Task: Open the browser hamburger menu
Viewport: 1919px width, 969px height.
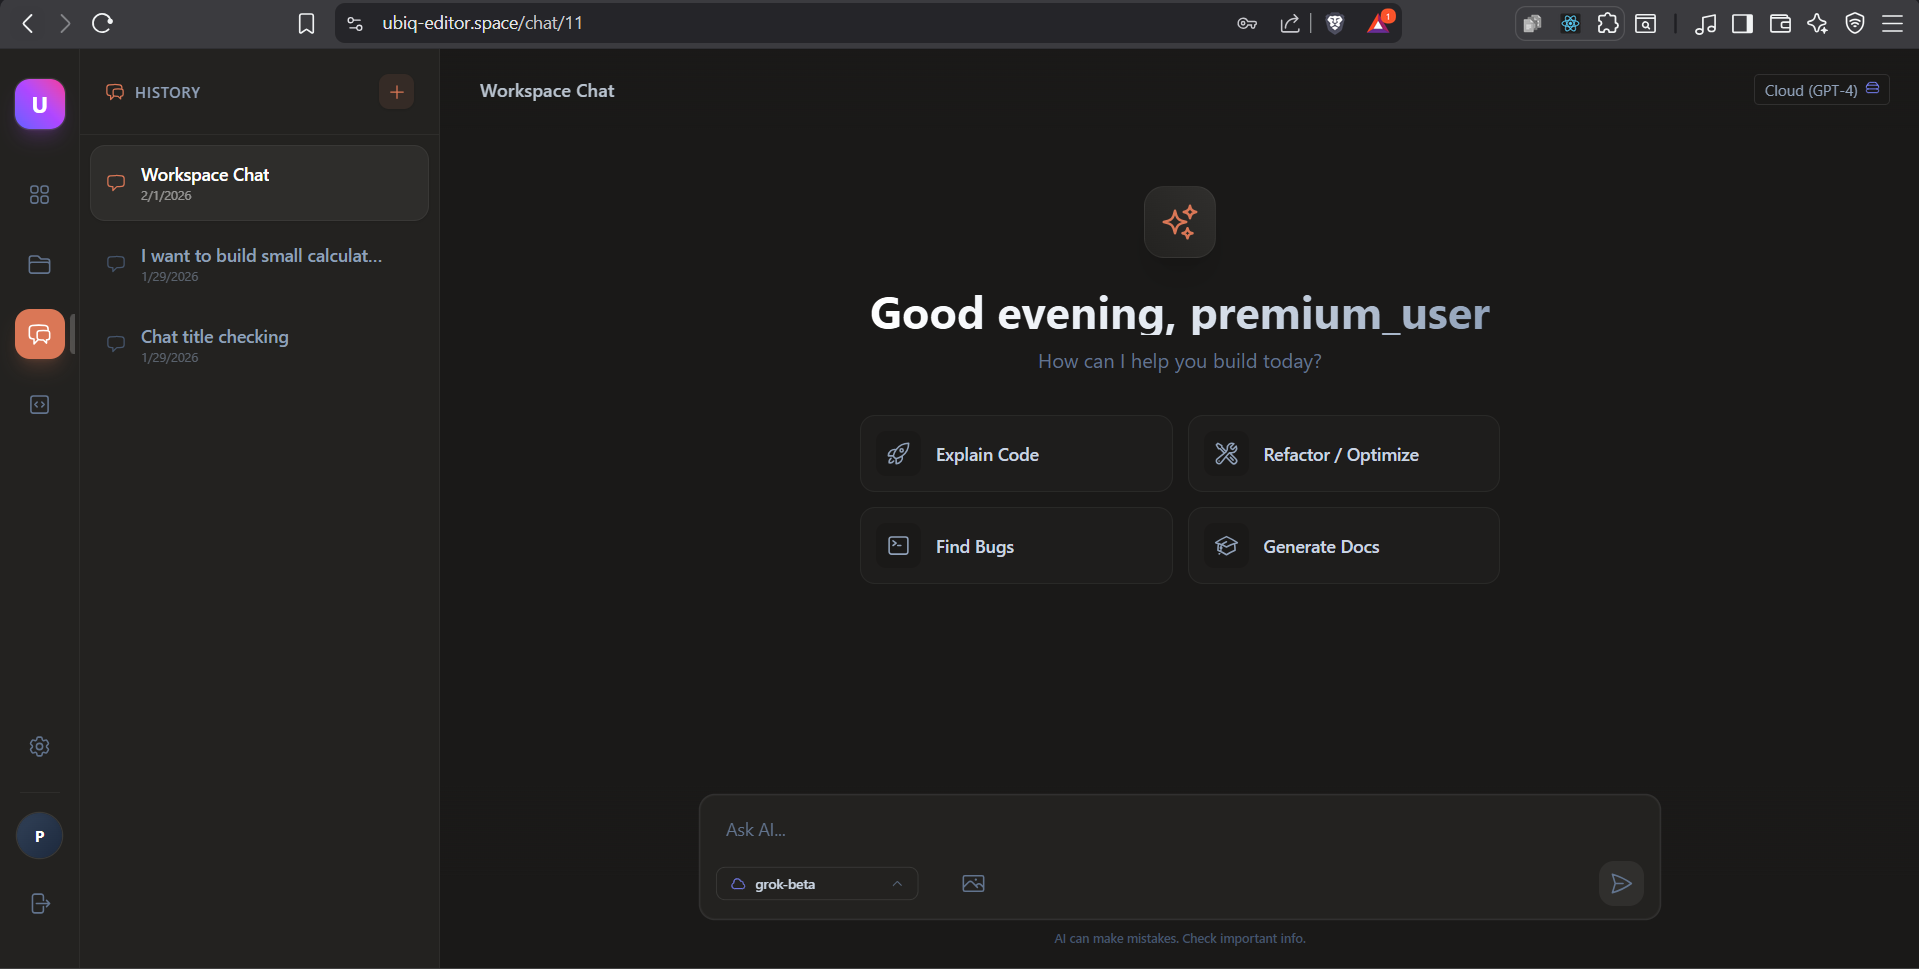Action: tap(1893, 23)
